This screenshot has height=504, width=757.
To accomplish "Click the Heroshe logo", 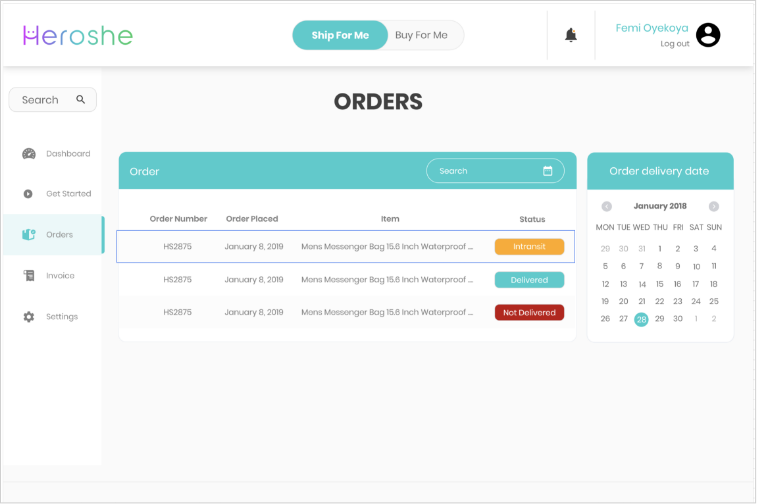I will pyautogui.click(x=78, y=36).
